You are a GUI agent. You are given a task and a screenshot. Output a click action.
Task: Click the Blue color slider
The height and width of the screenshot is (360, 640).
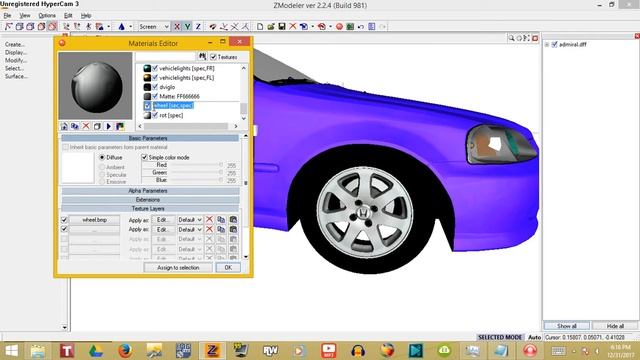tap(197, 180)
